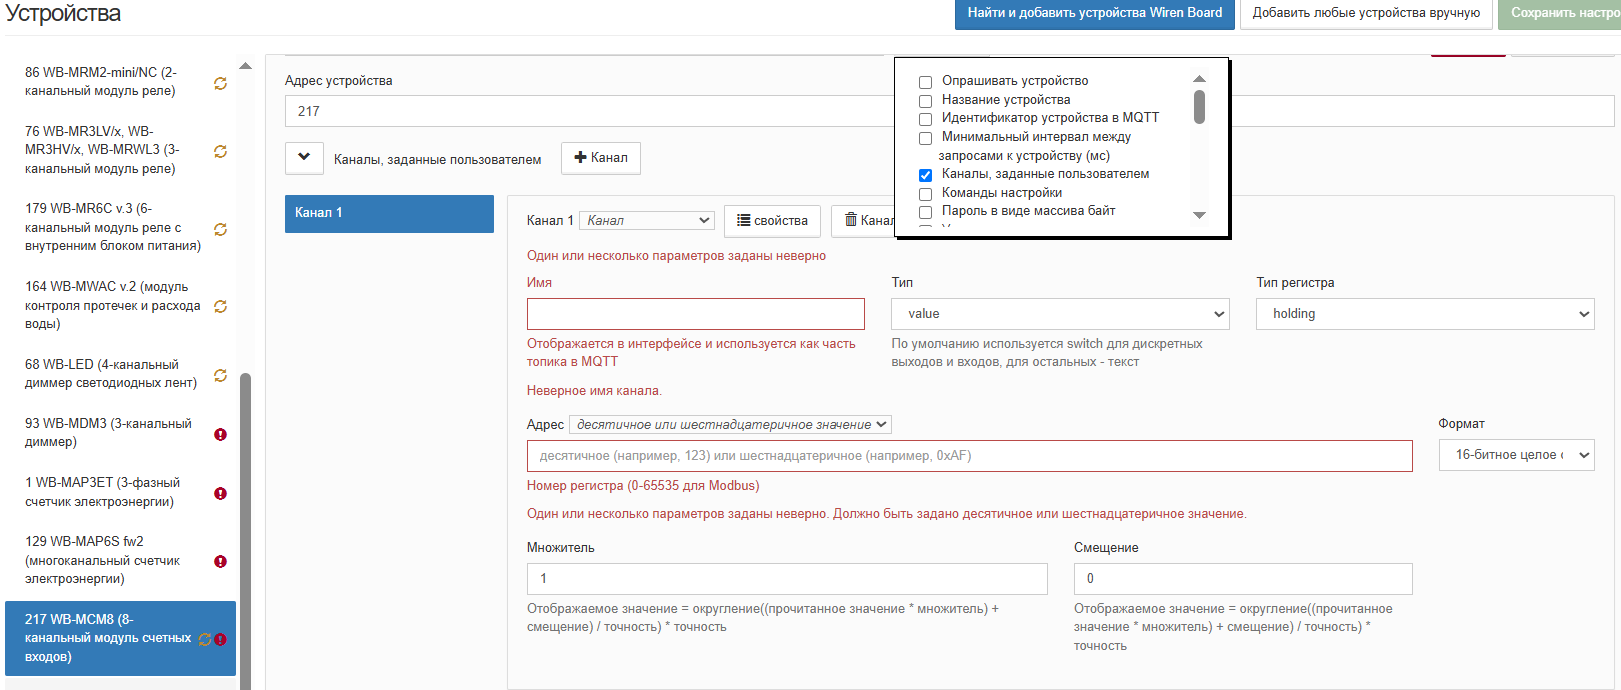The width and height of the screenshot is (1621, 690).
Task: Click sync icon beside 179 WB-MR6C v.3
Action: pyautogui.click(x=220, y=230)
